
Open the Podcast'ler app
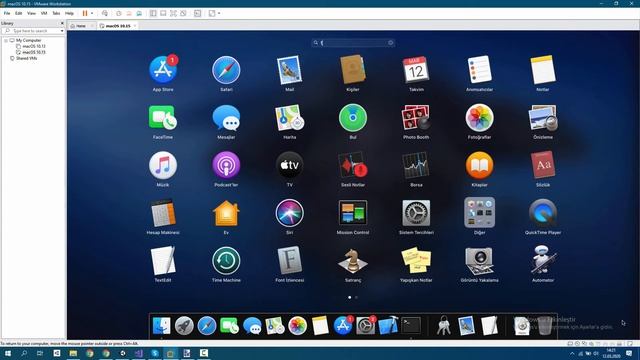click(x=226, y=165)
